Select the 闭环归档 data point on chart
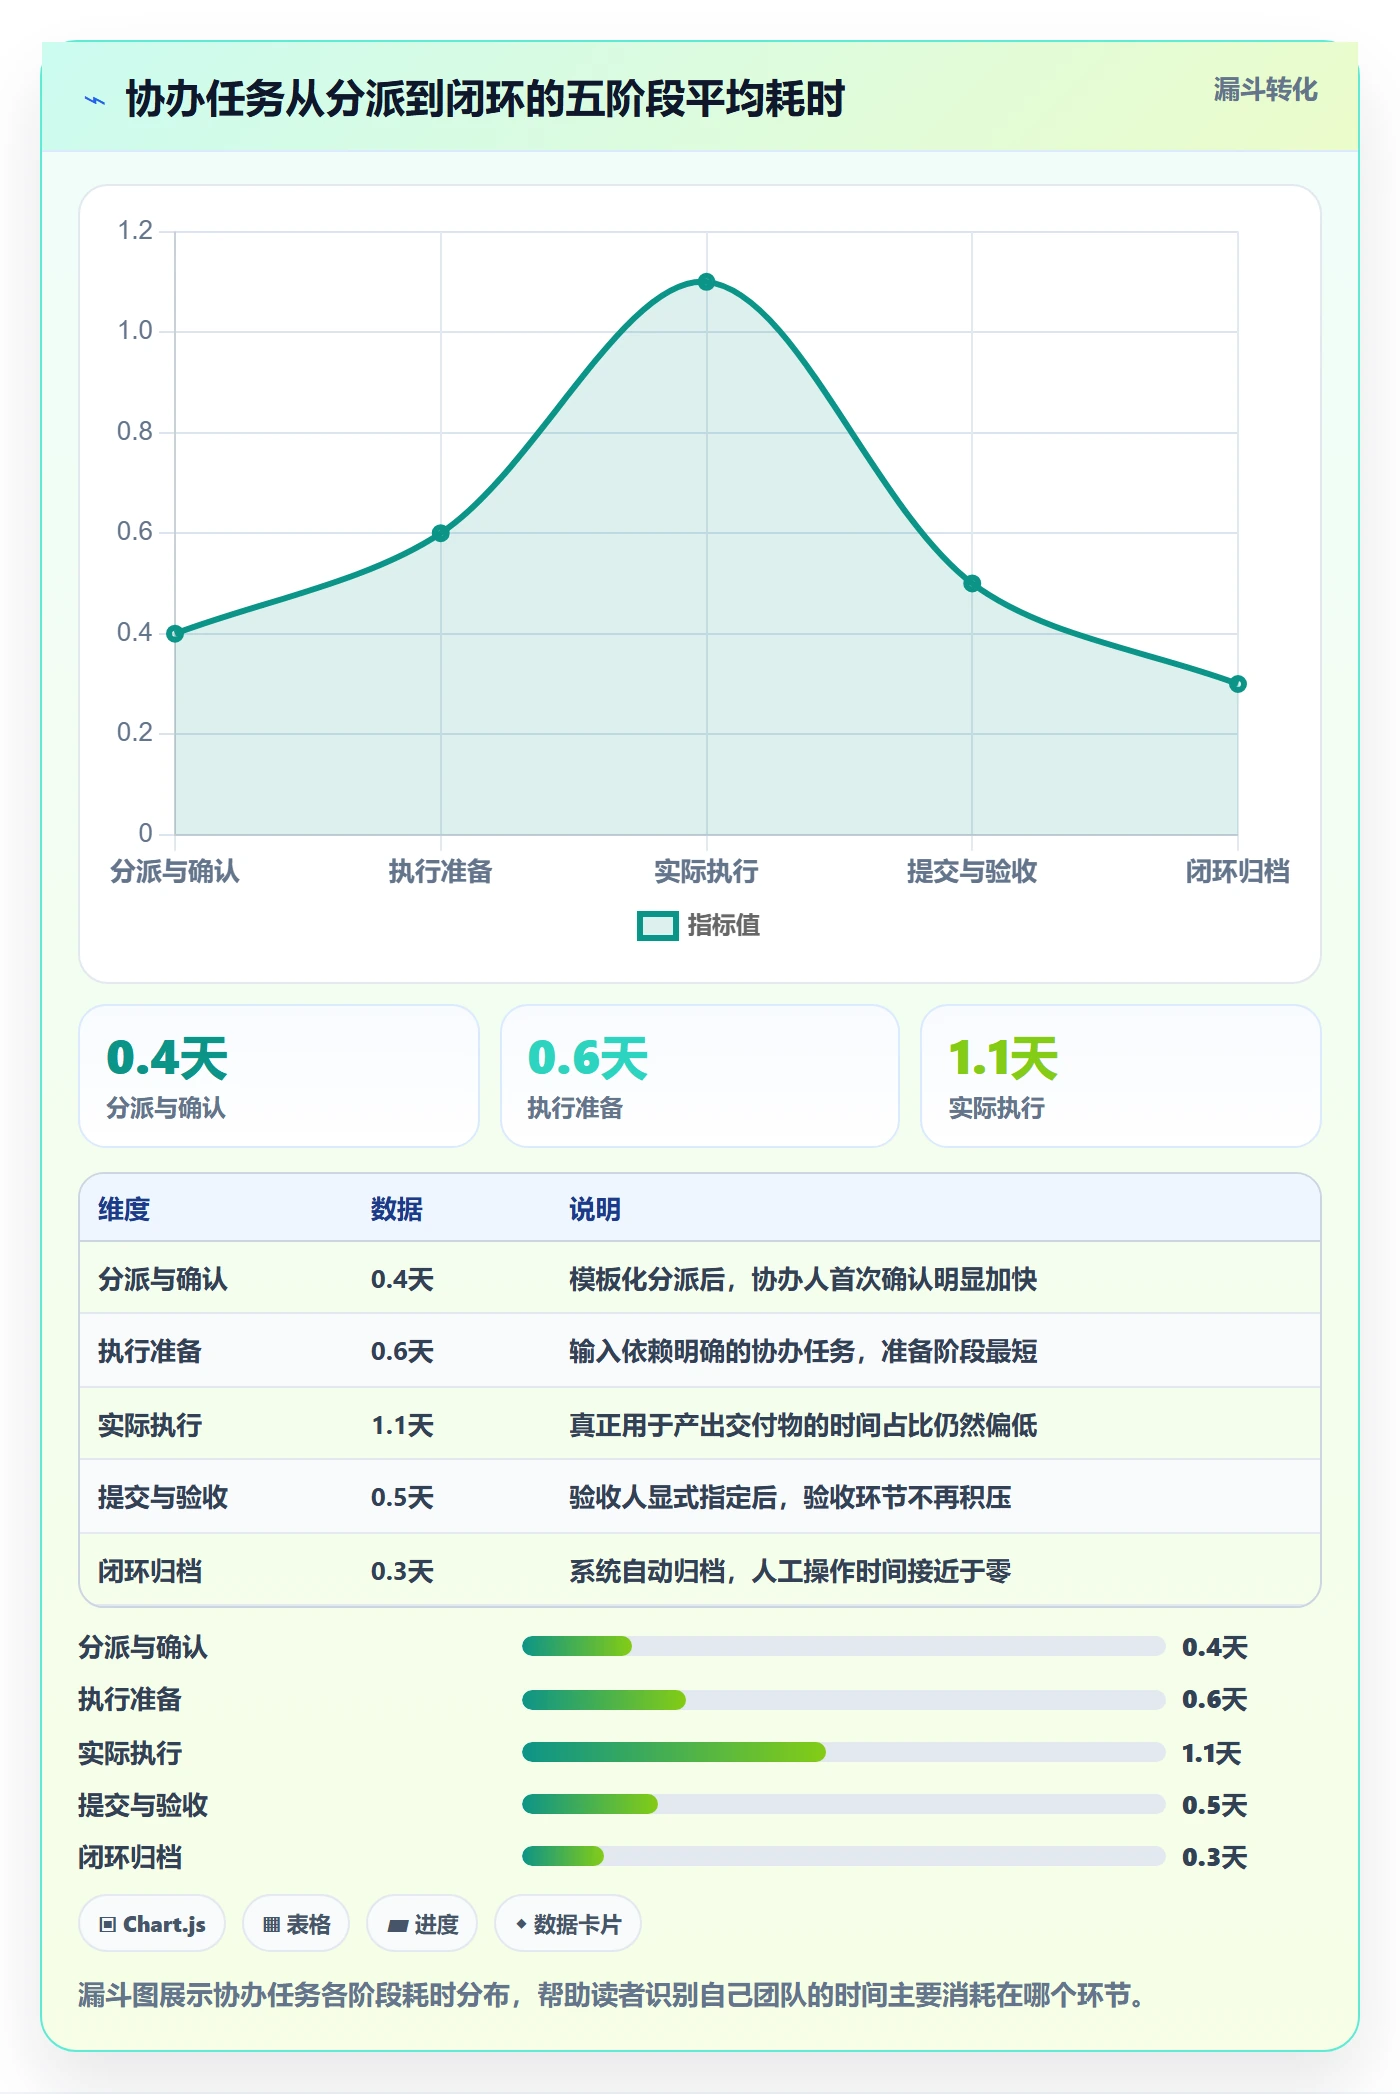The height and width of the screenshot is (2094, 1400). click(1238, 684)
